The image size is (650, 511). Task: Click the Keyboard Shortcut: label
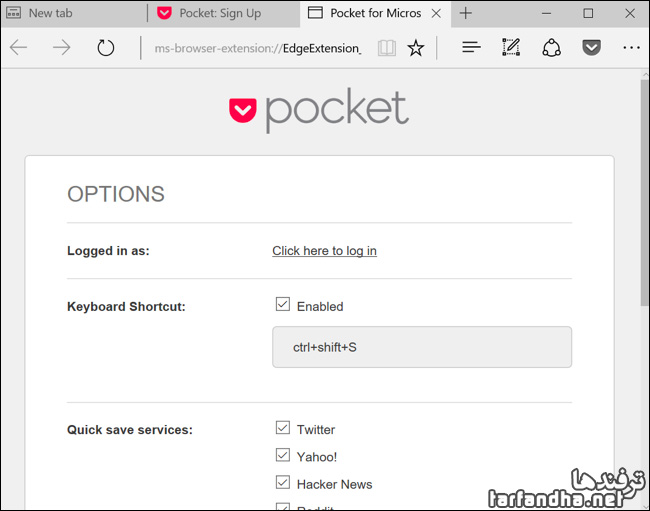(126, 307)
